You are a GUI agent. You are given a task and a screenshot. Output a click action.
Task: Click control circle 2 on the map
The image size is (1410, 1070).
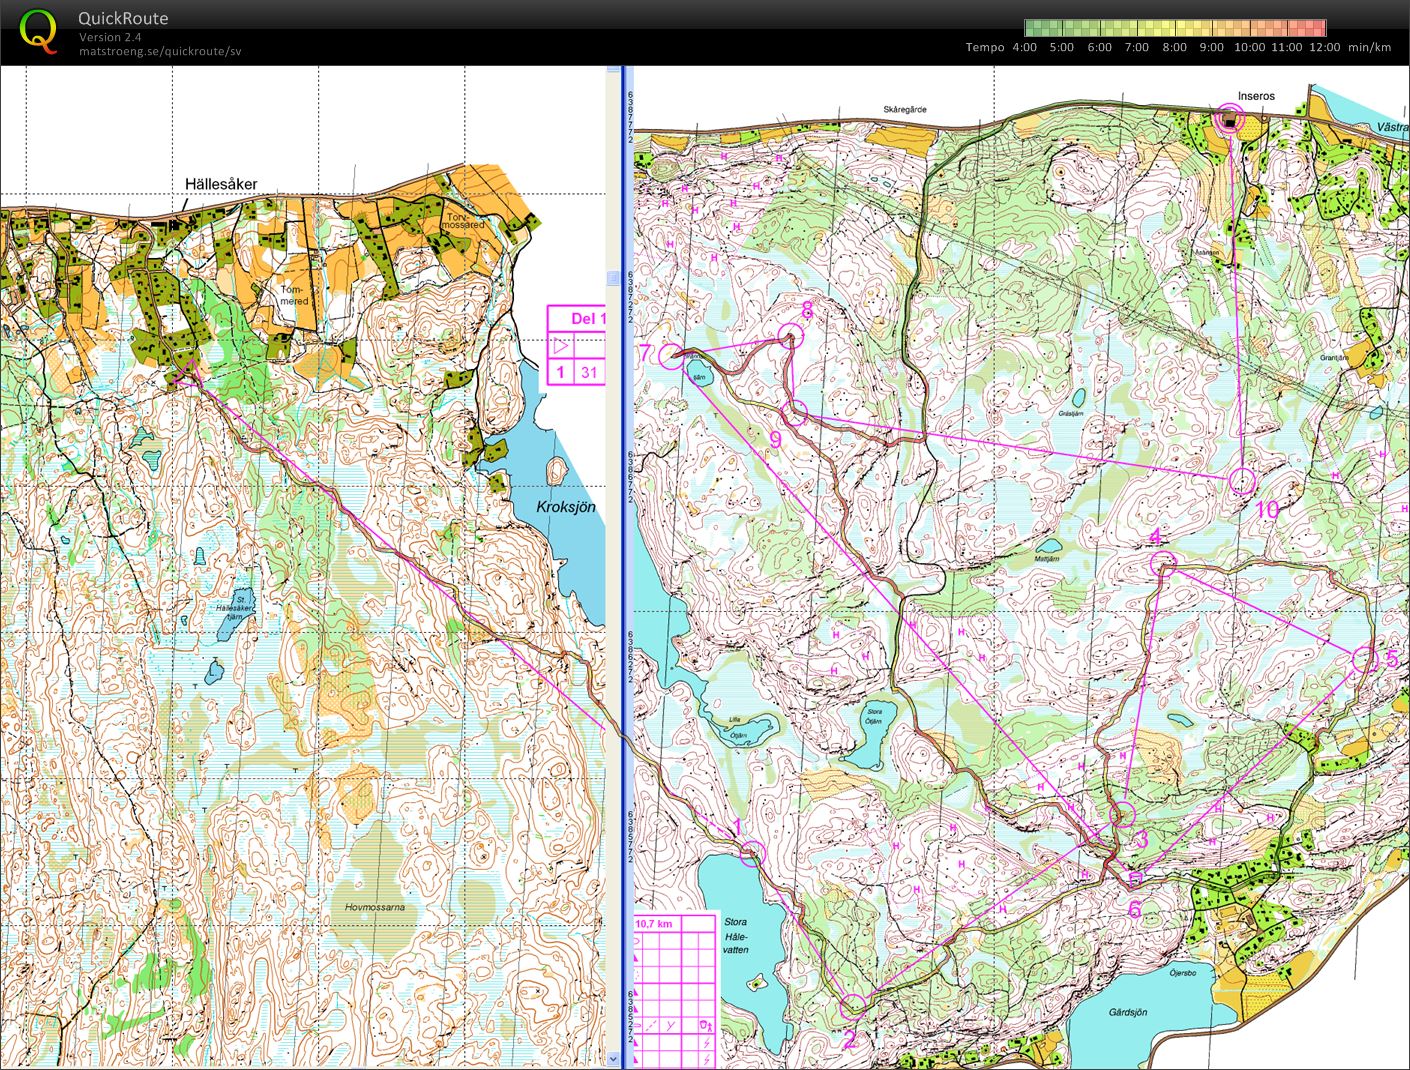coord(853,1007)
